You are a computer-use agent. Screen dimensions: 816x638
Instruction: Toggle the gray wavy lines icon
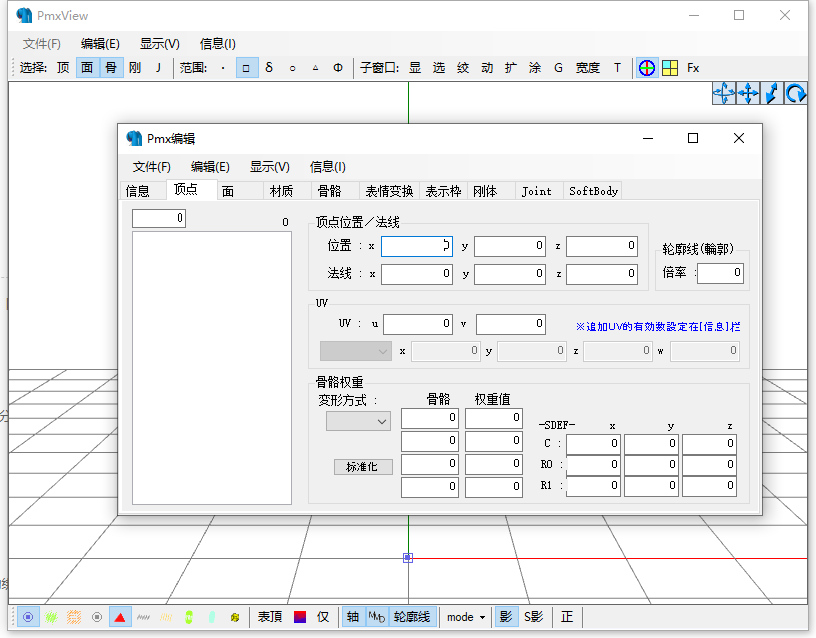point(143,617)
